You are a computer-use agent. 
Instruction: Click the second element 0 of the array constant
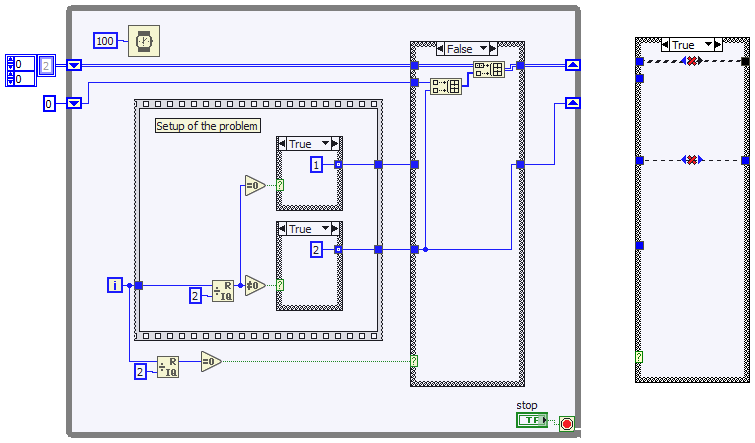click(25, 78)
